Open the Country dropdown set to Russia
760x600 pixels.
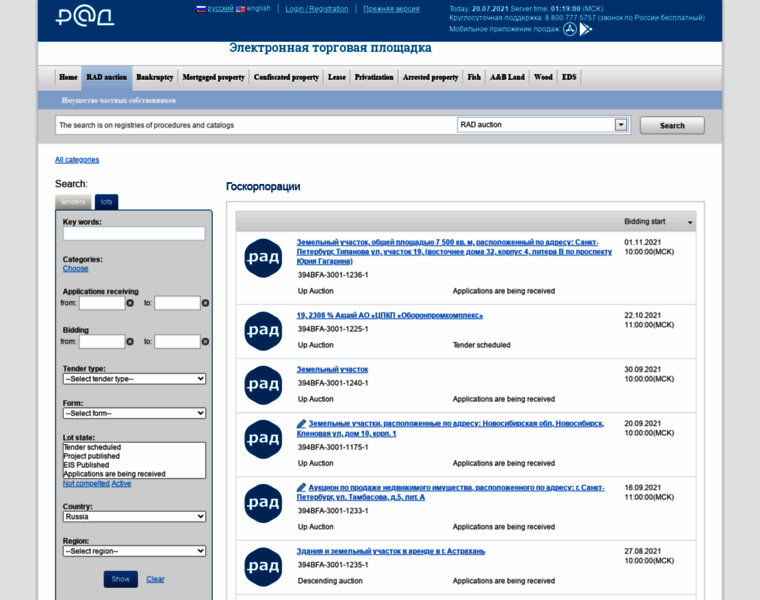click(x=134, y=517)
